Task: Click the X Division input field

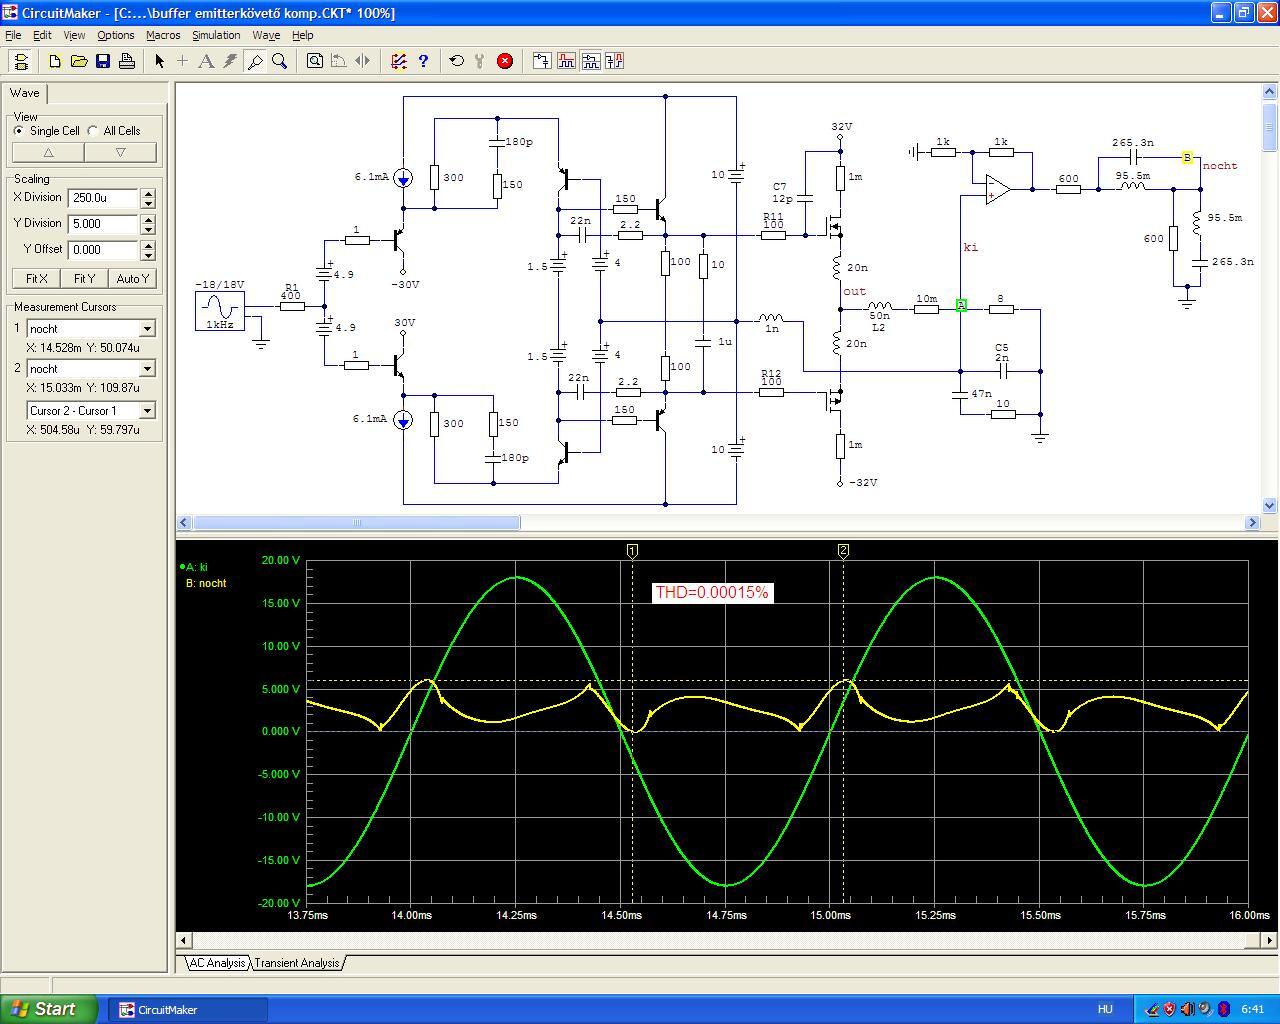Action: click(x=103, y=198)
